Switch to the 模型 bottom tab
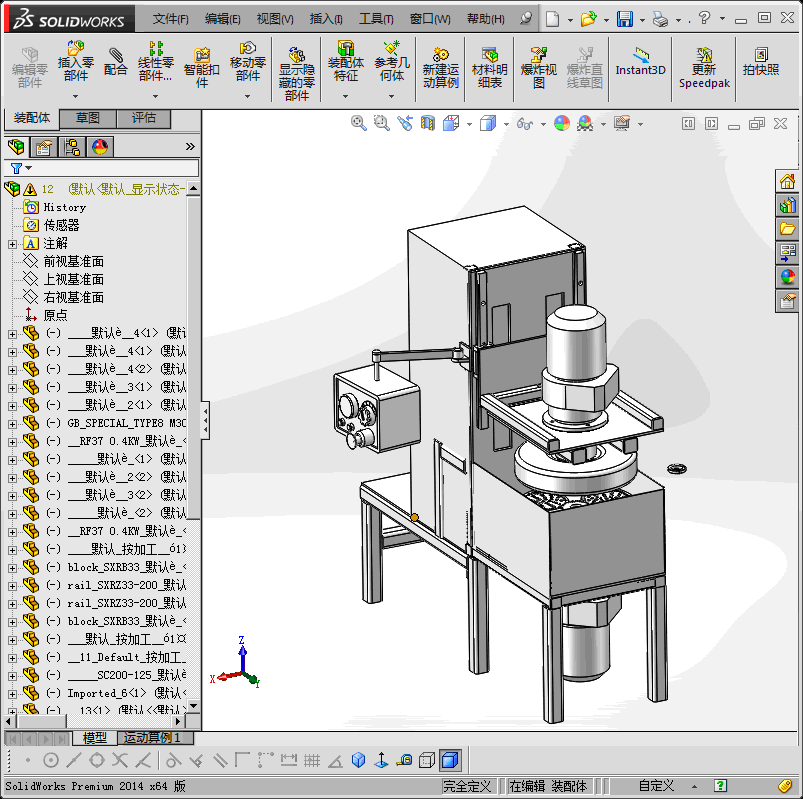Viewport: 803px width, 799px height. point(95,738)
